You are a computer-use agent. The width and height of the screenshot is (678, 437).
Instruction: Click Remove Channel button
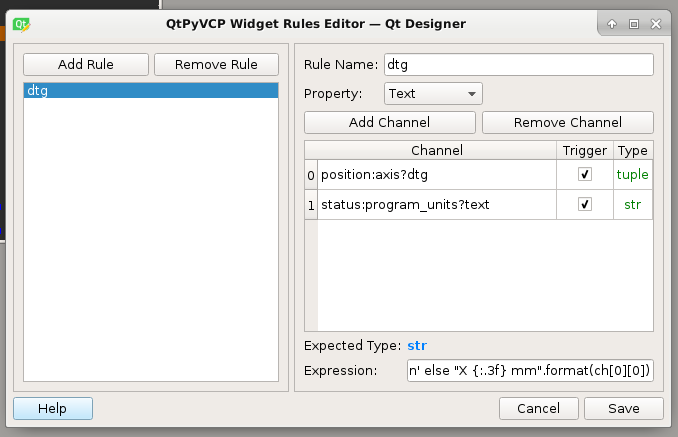[568, 123]
